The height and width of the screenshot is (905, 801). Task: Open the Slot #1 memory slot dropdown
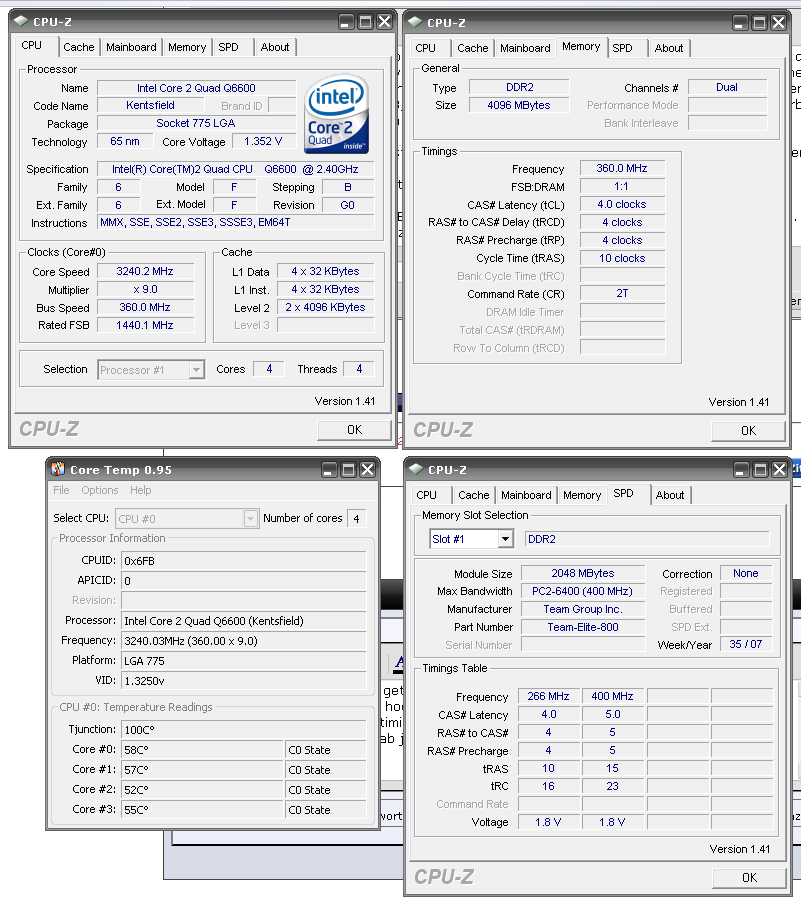tap(505, 539)
